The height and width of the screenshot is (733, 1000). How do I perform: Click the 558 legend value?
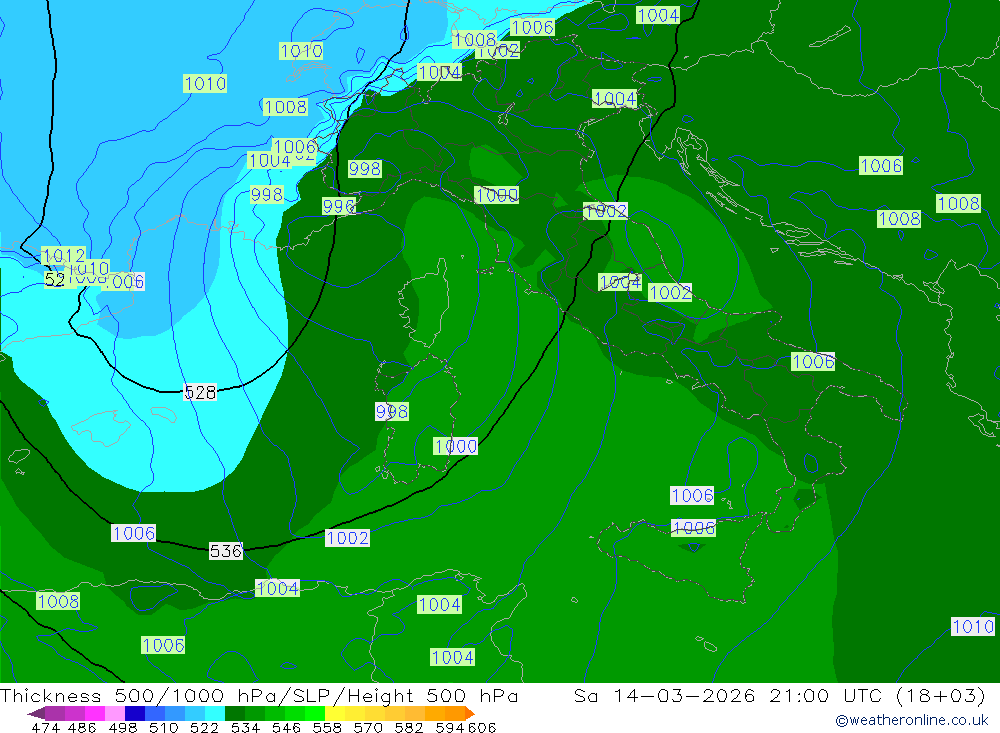click(x=327, y=727)
